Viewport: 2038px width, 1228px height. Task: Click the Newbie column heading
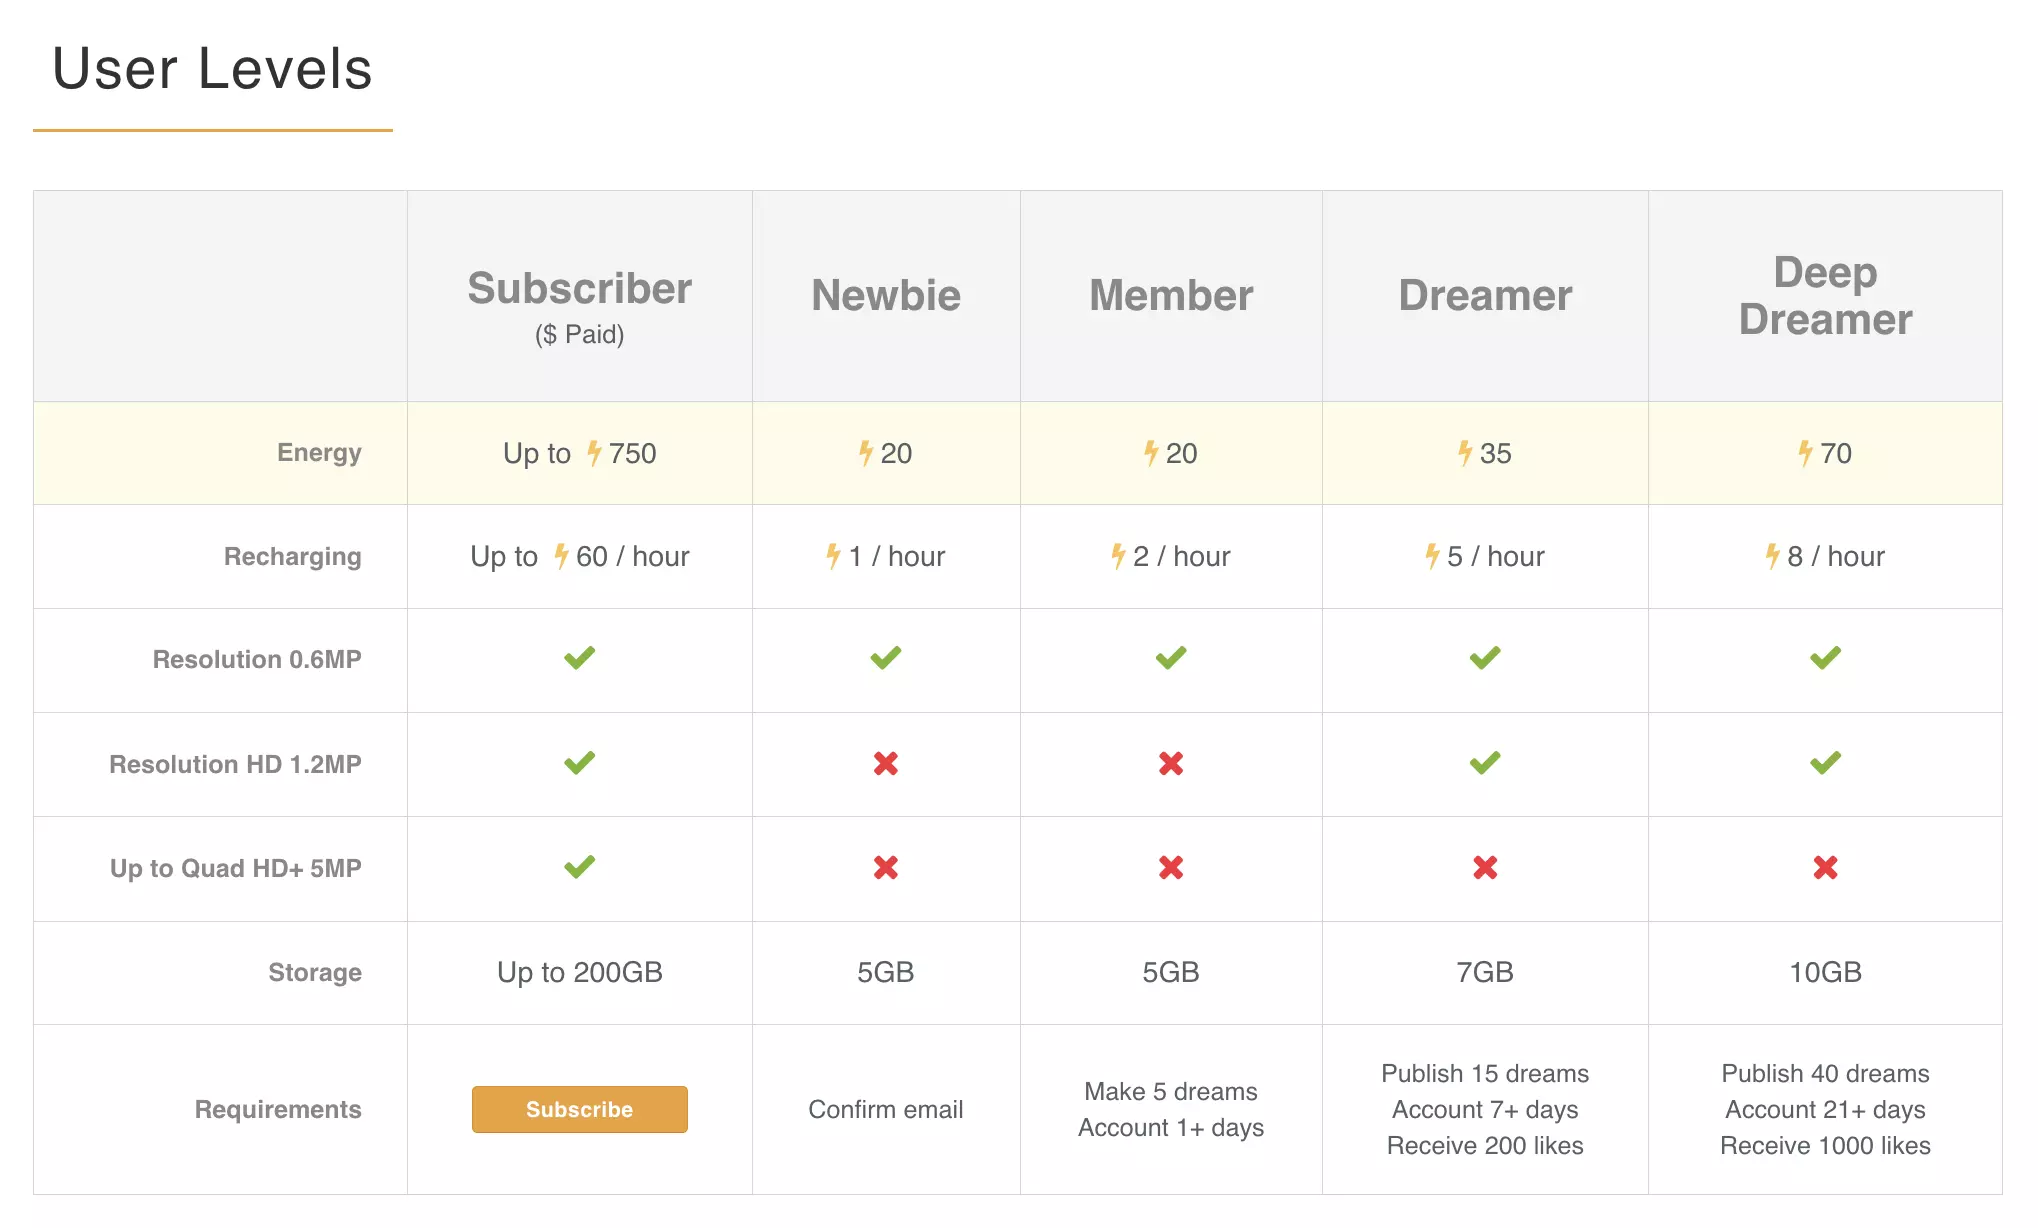click(885, 295)
